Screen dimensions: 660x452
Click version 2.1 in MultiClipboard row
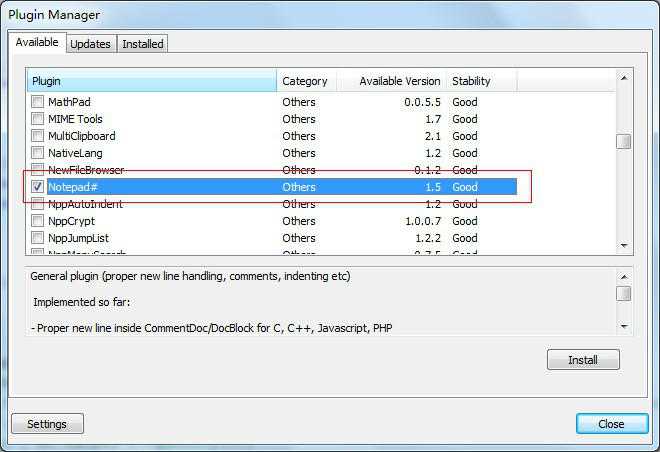433,136
